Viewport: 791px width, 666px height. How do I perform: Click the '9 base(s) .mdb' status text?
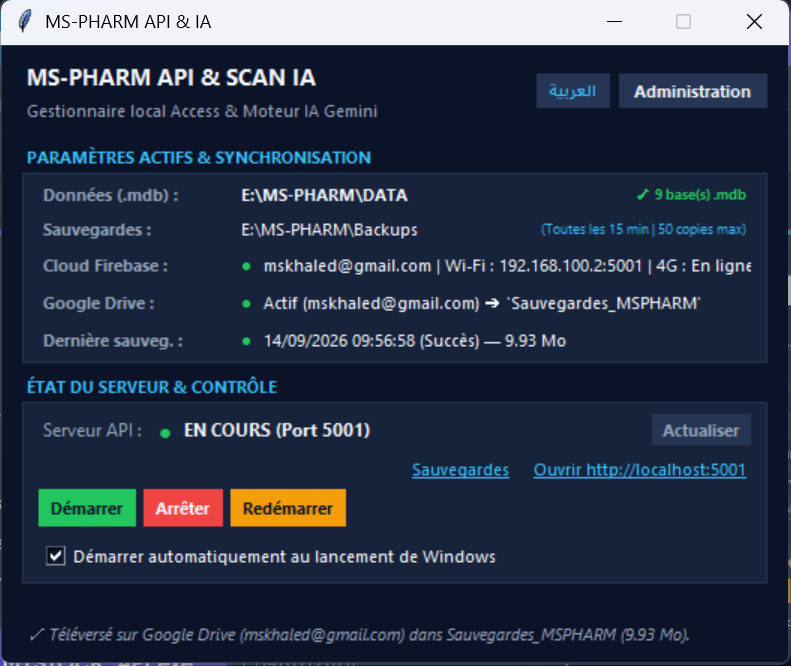(x=700, y=195)
